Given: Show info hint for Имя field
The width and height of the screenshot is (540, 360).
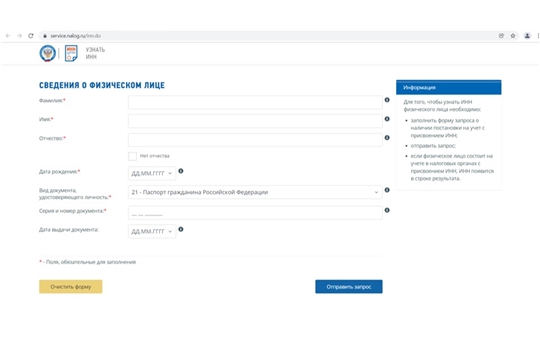Looking at the screenshot, I should (387, 119).
